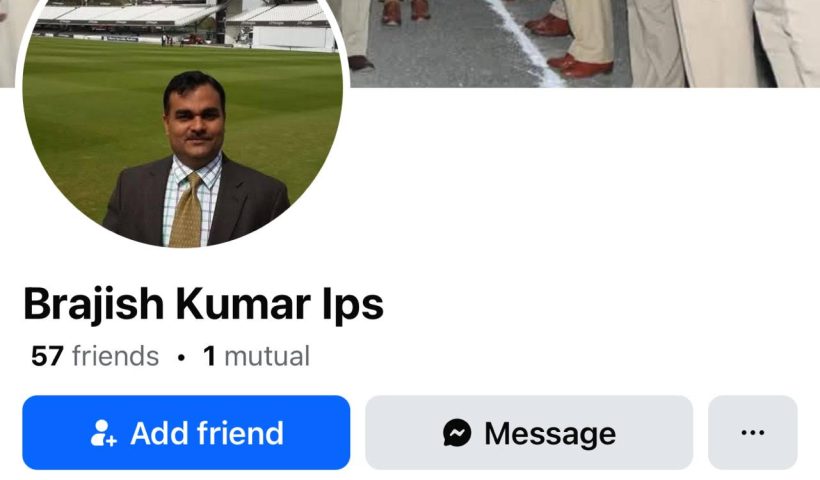Image resolution: width=820 pixels, height=480 pixels.
Task: Click the man's face in profile photo
Action: click(195, 123)
